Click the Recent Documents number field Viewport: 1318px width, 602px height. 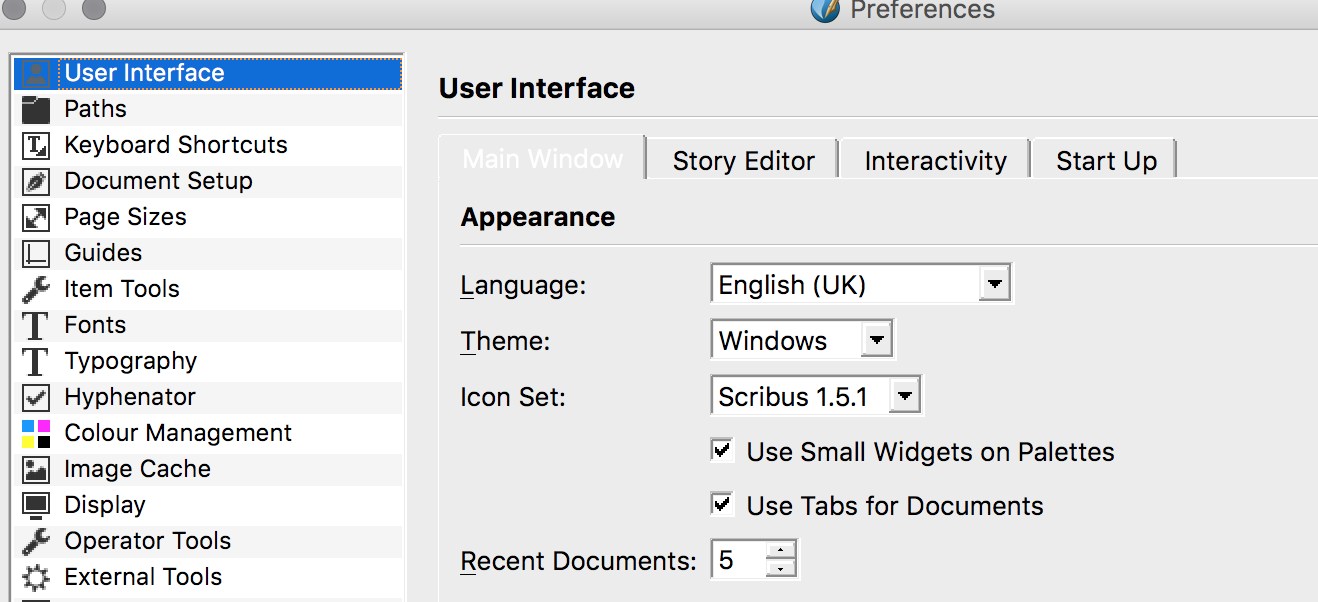click(738, 561)
